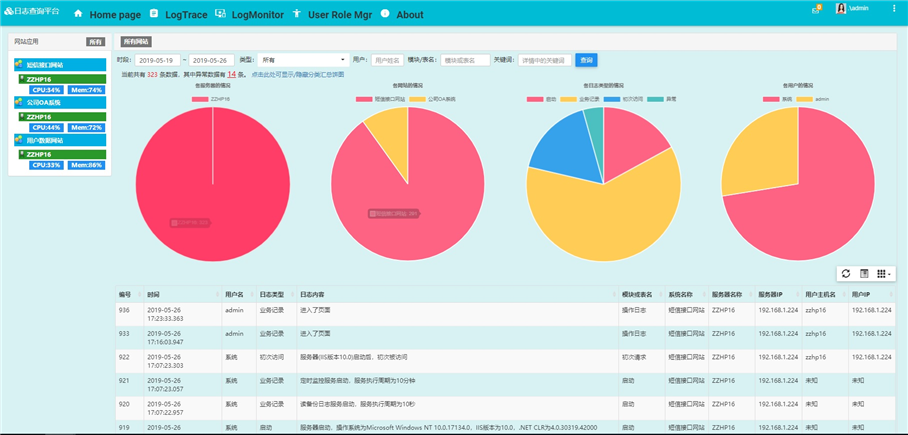The height and width of the screenshot is (435, 908).
Task: Click the end date field 2019-05-26
Action: tap(211, 60)
